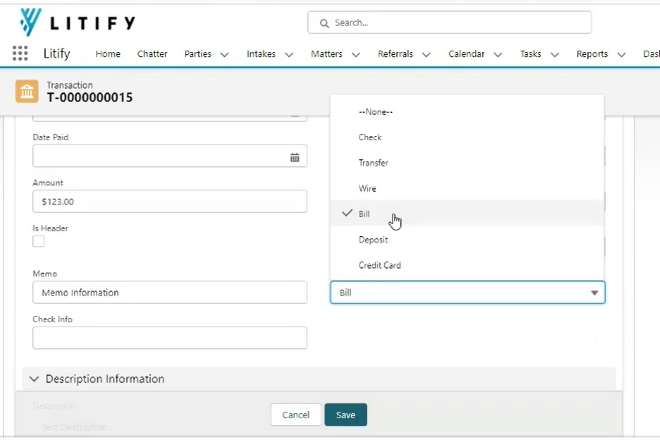The image size is (660, 440).
Task: Click the Save button
Action: tap(346, 415)
